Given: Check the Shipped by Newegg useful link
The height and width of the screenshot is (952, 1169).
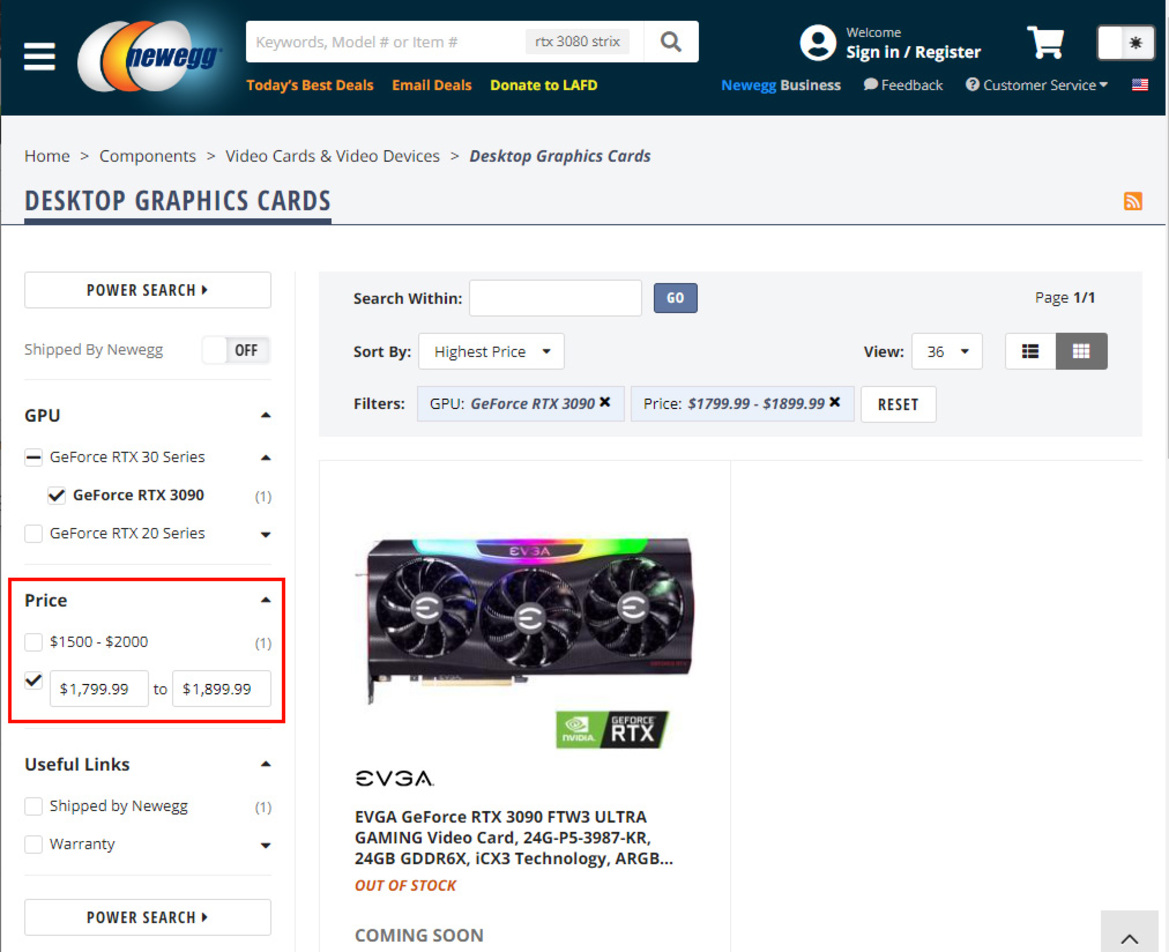Looking at the screenshot, I should (x=34, y=806).
